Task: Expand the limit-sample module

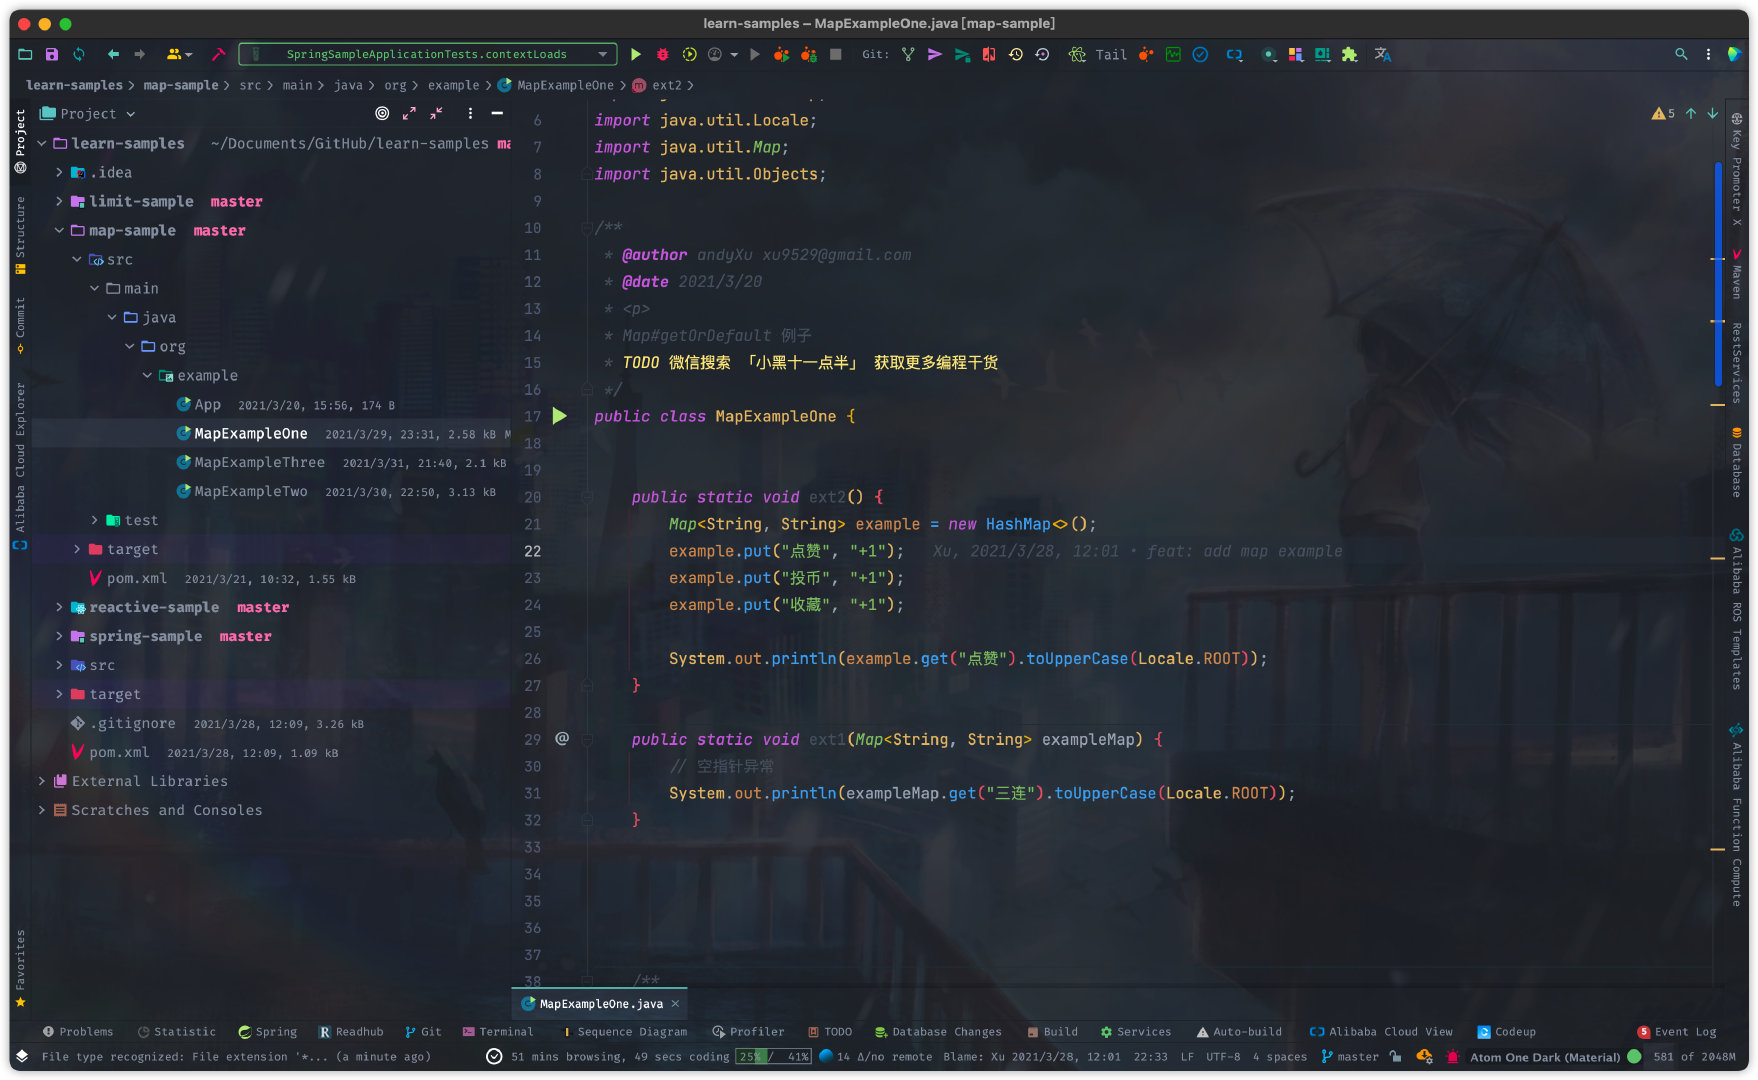Action: point(59,201)
